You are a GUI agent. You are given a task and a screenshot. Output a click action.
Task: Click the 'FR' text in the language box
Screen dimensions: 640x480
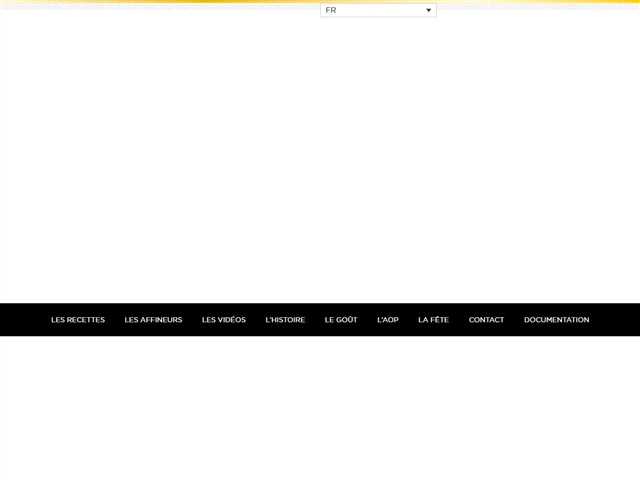coord(331,10)
